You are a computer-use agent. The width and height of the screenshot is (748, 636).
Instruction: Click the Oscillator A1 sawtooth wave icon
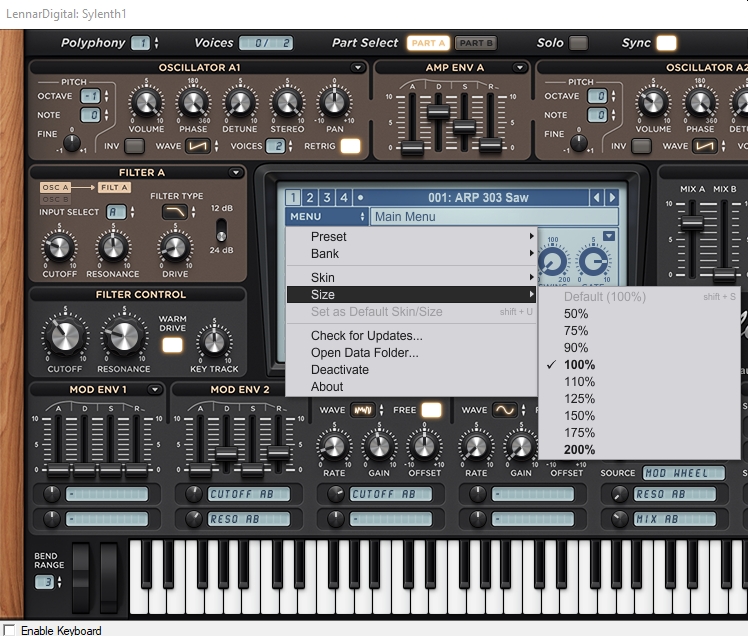[198, 146]
